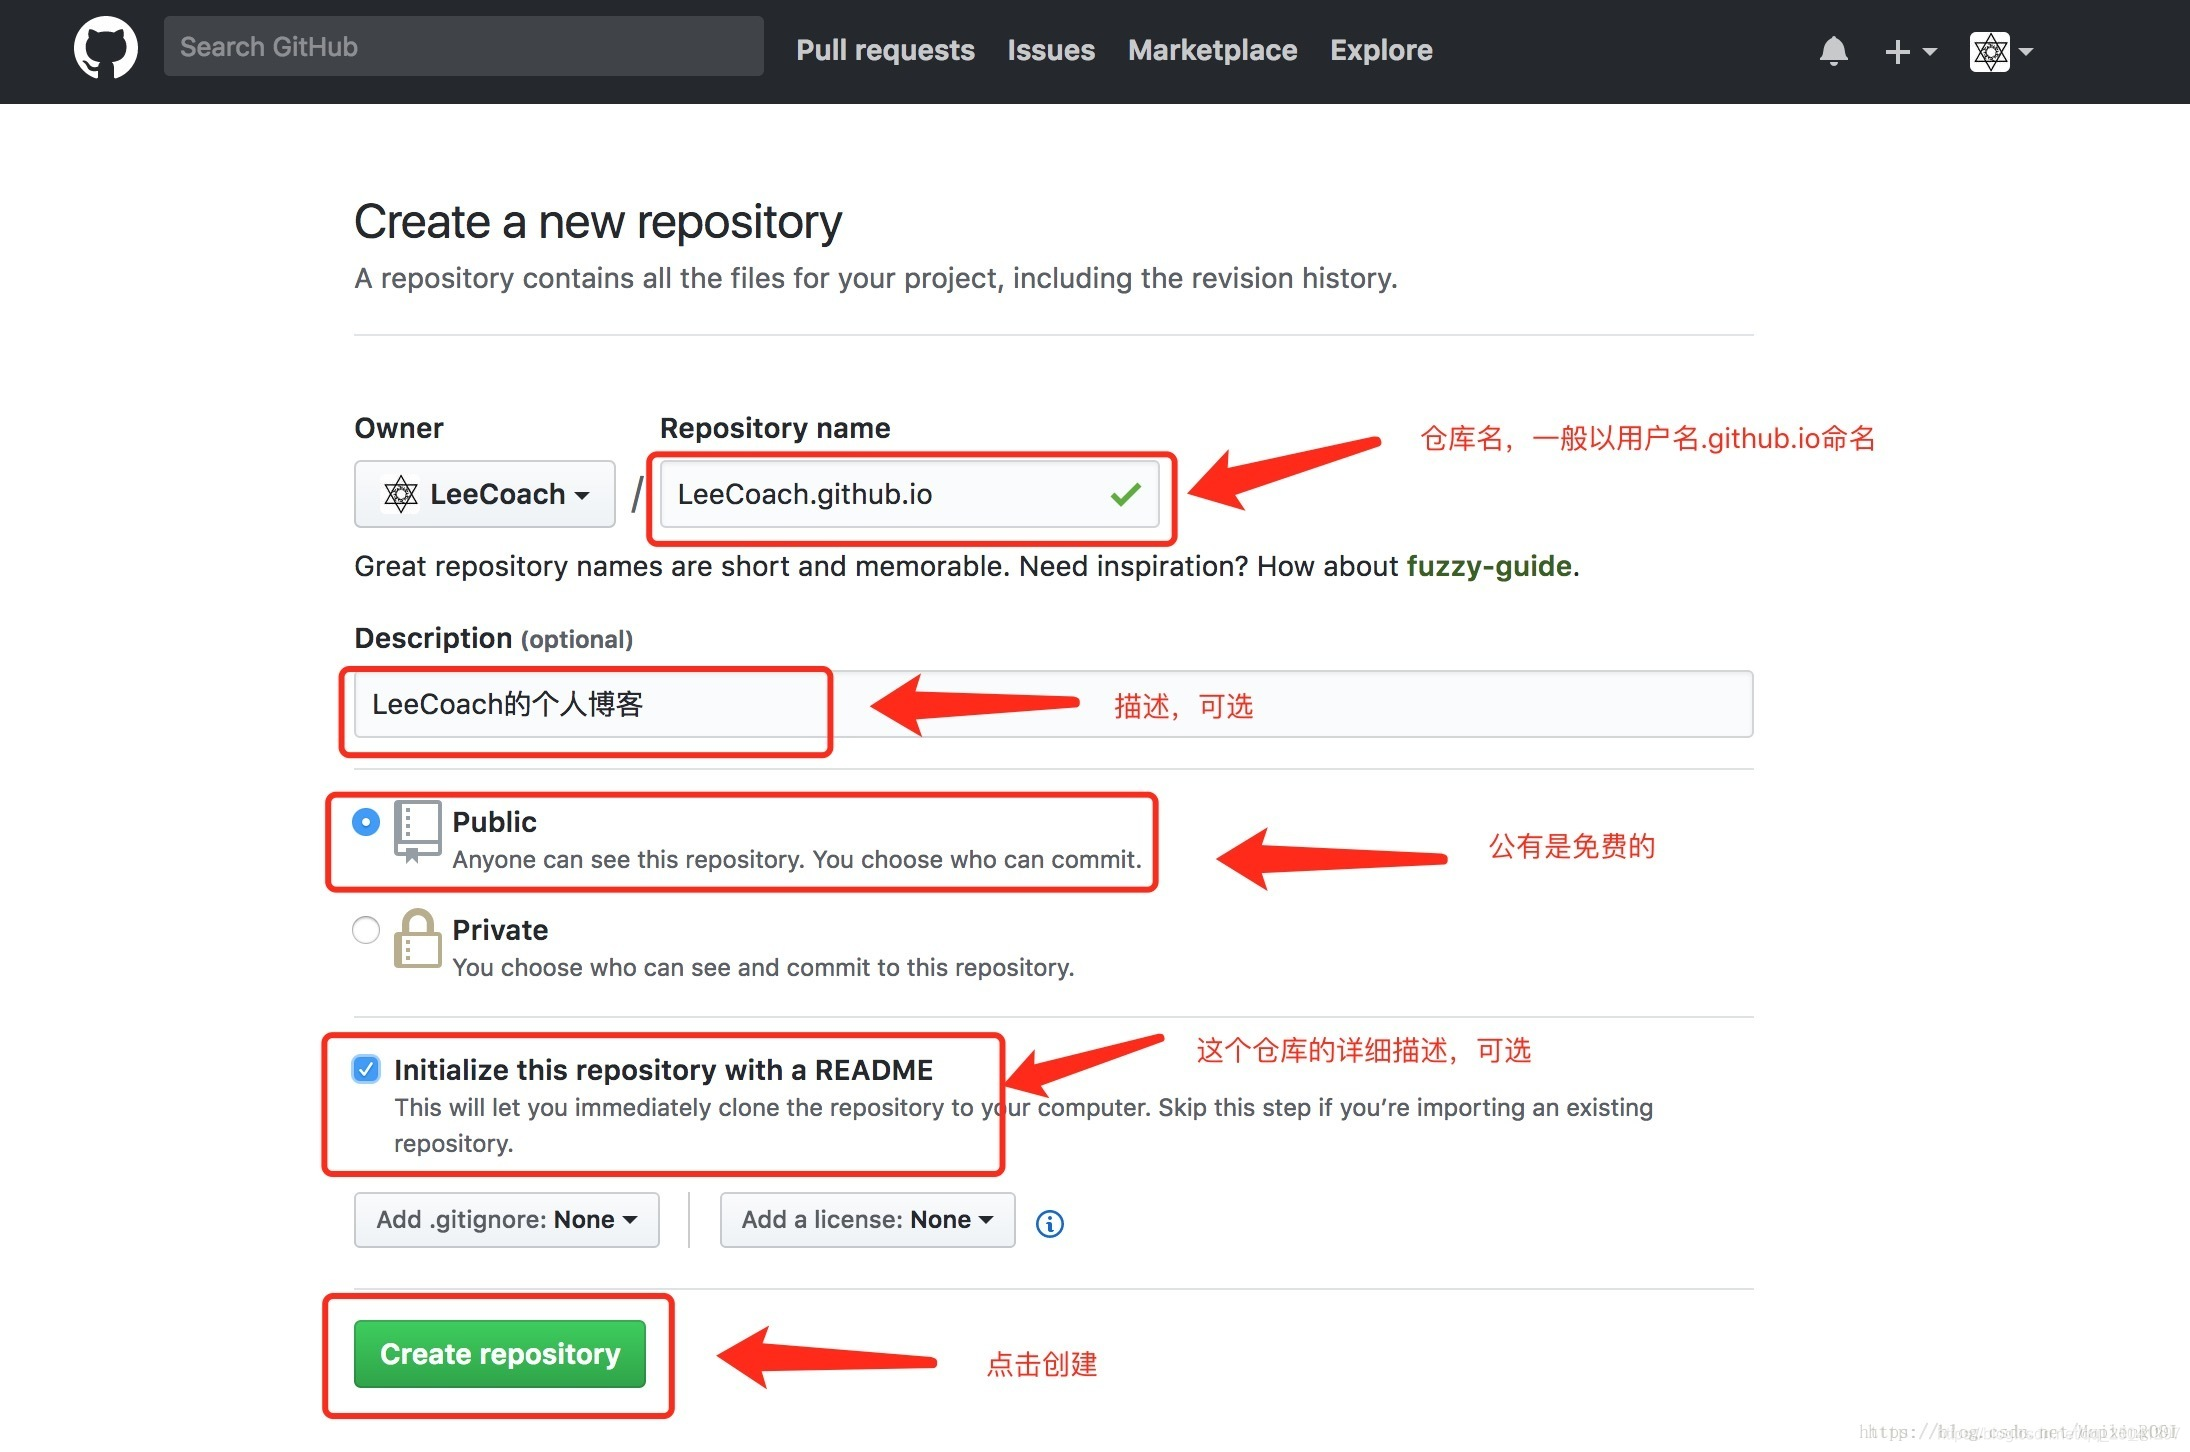Click the GitHub octocat logo

pos(105,48)
